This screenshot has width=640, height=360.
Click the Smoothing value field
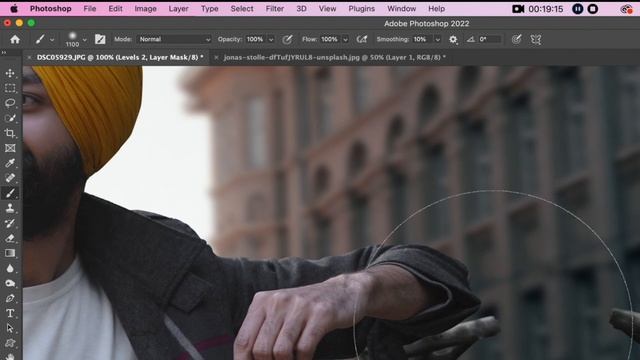pyautogui.click(x=422, y=40)
